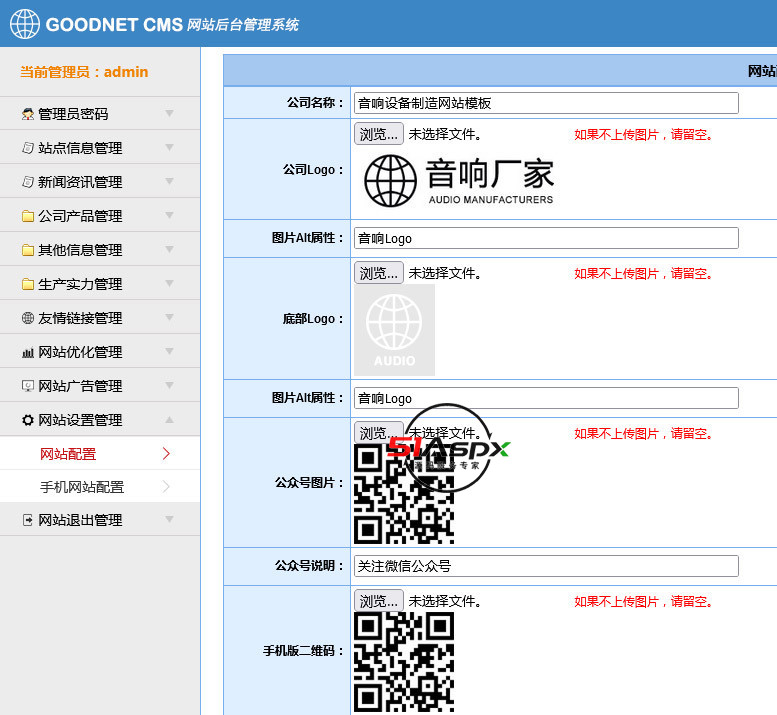Click the 图片Alt属性 field under 公司Logo
The image size is (777, 715).
coord(546,238)
